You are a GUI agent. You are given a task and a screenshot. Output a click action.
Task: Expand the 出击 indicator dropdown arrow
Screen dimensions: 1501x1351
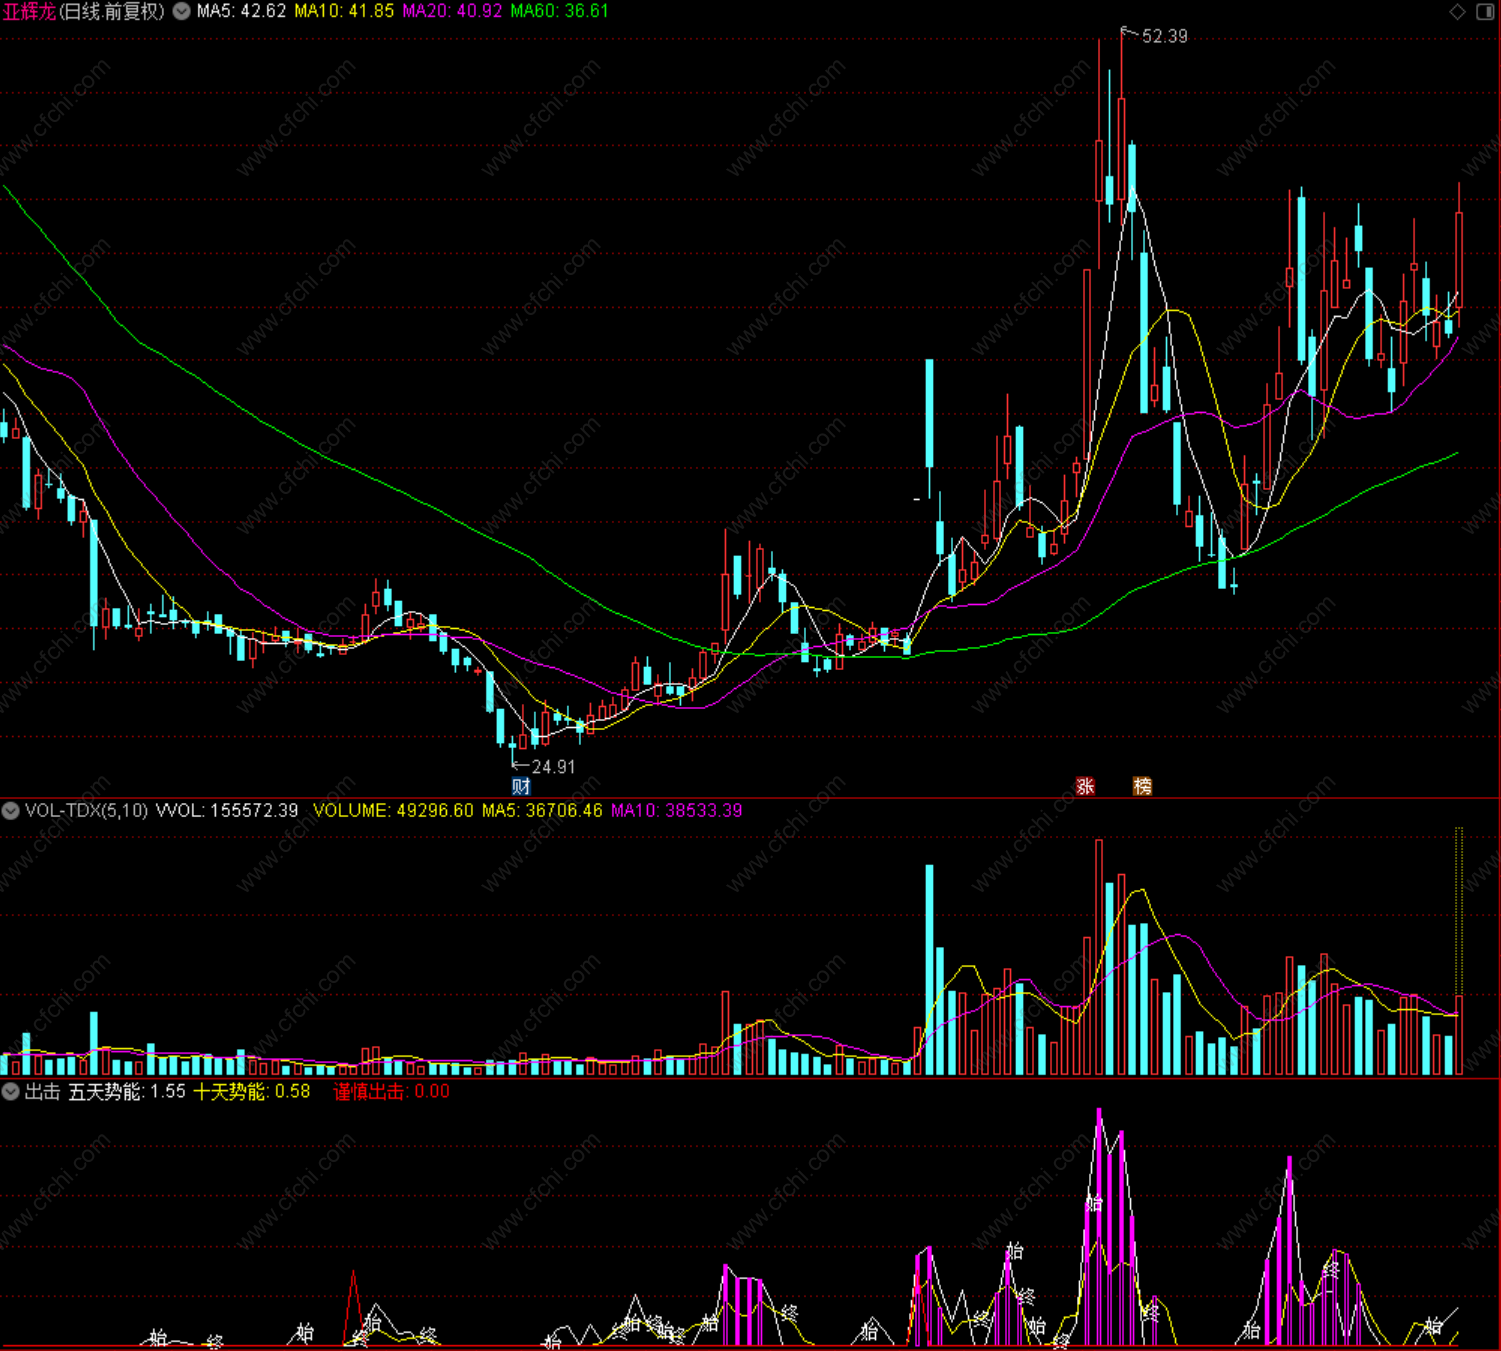click(10, 1092)
